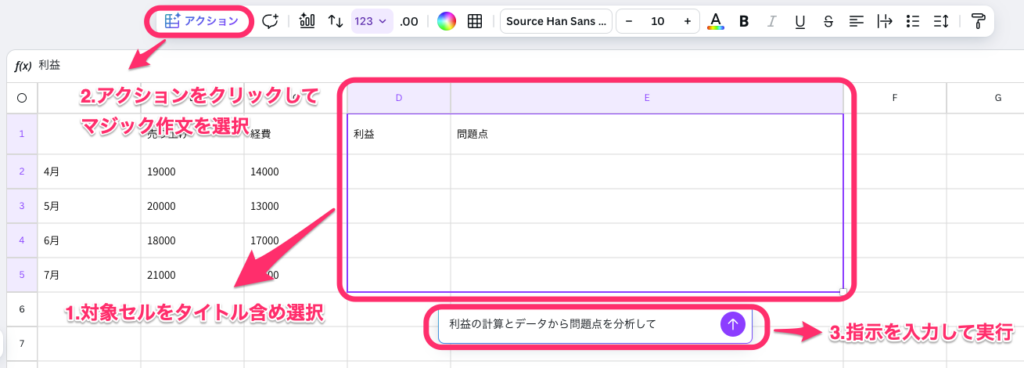This screenshot has width=1024, height=368.
Task: Toggle underline formatting
Action: tap(800, 21)
